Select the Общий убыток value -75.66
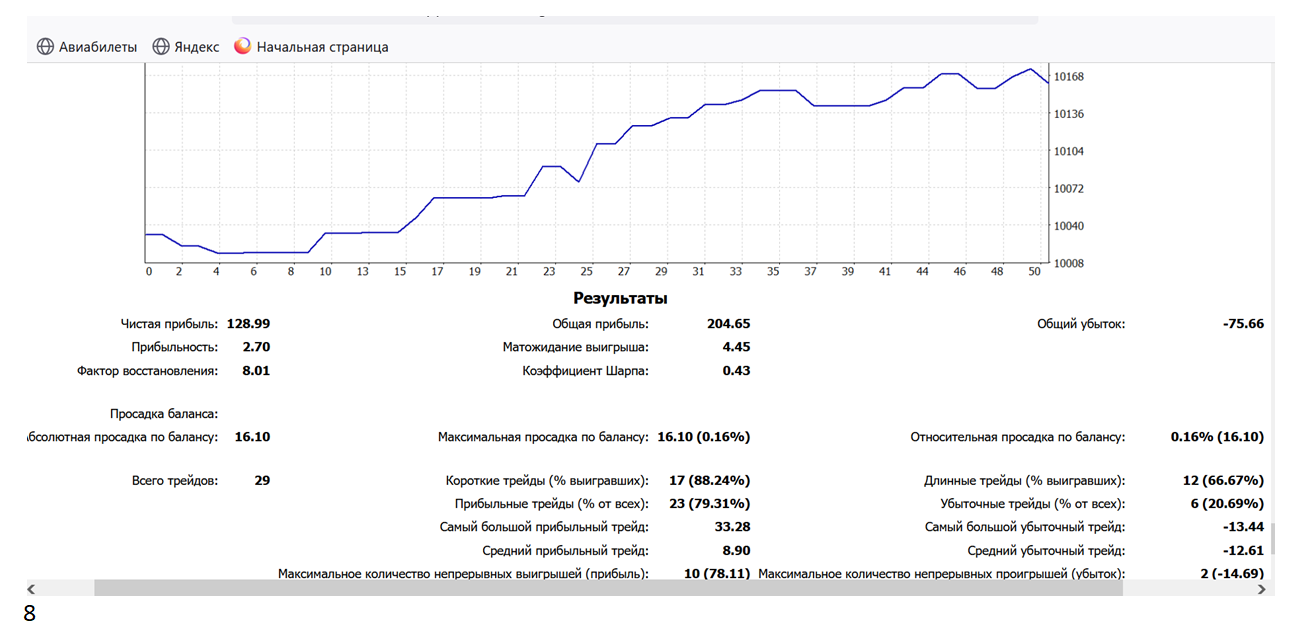The image size is (1306, 633). (x=1242, y=324)
